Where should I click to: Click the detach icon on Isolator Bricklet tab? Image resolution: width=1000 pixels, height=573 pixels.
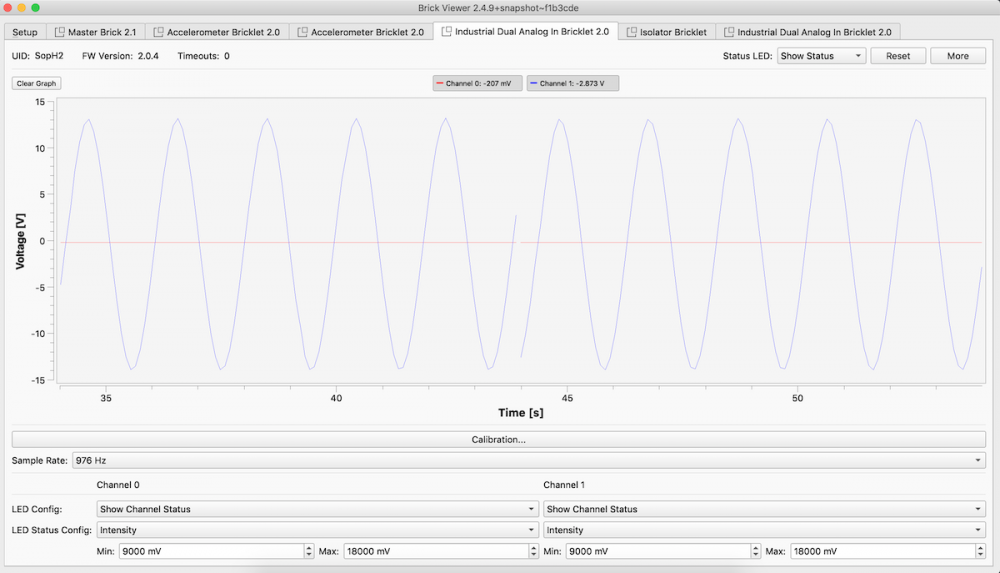(632, 32)
